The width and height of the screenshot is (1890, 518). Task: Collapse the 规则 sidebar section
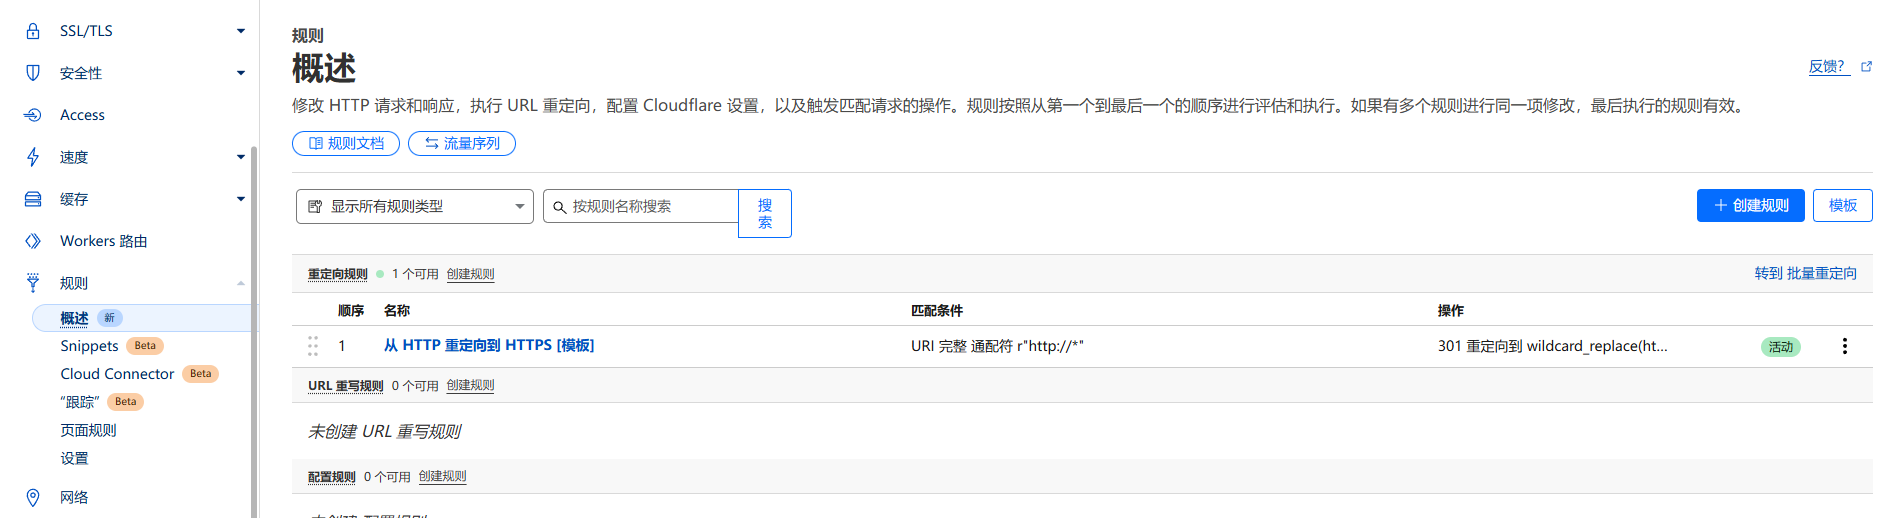click(x=240, y=283)
